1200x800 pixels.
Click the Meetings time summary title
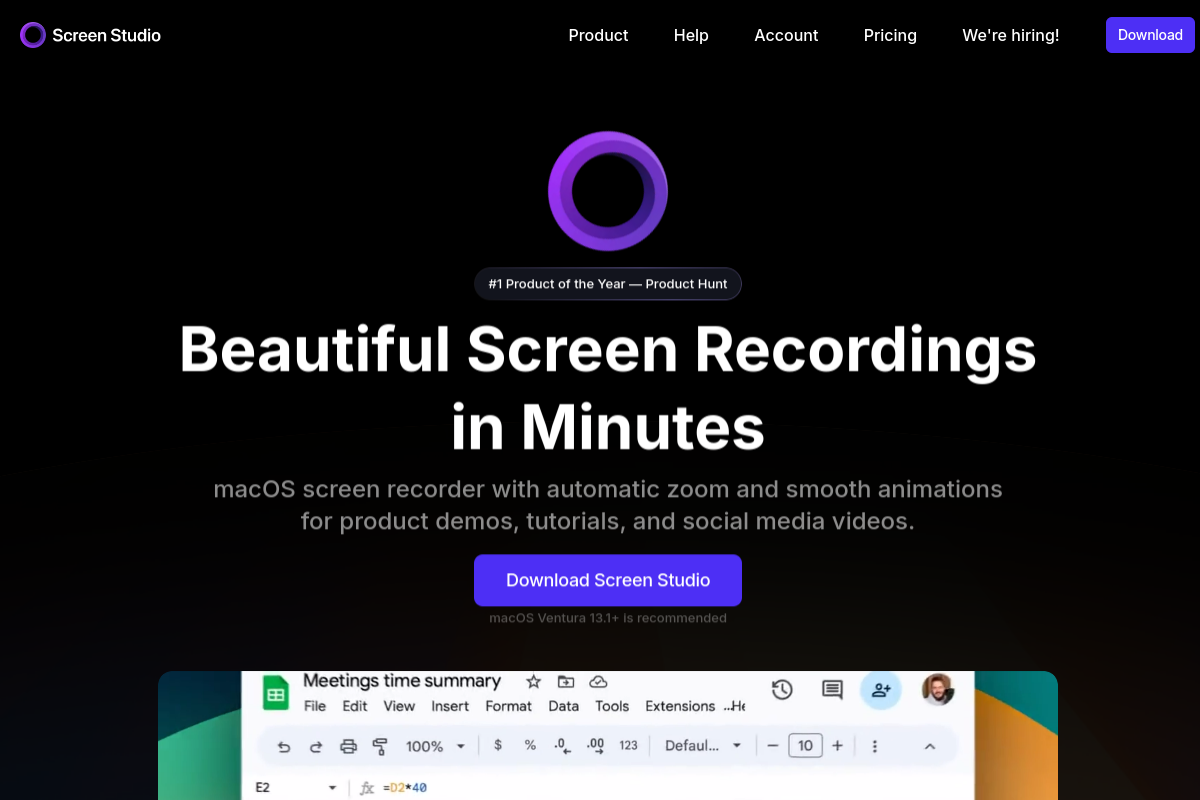(402, 681)
